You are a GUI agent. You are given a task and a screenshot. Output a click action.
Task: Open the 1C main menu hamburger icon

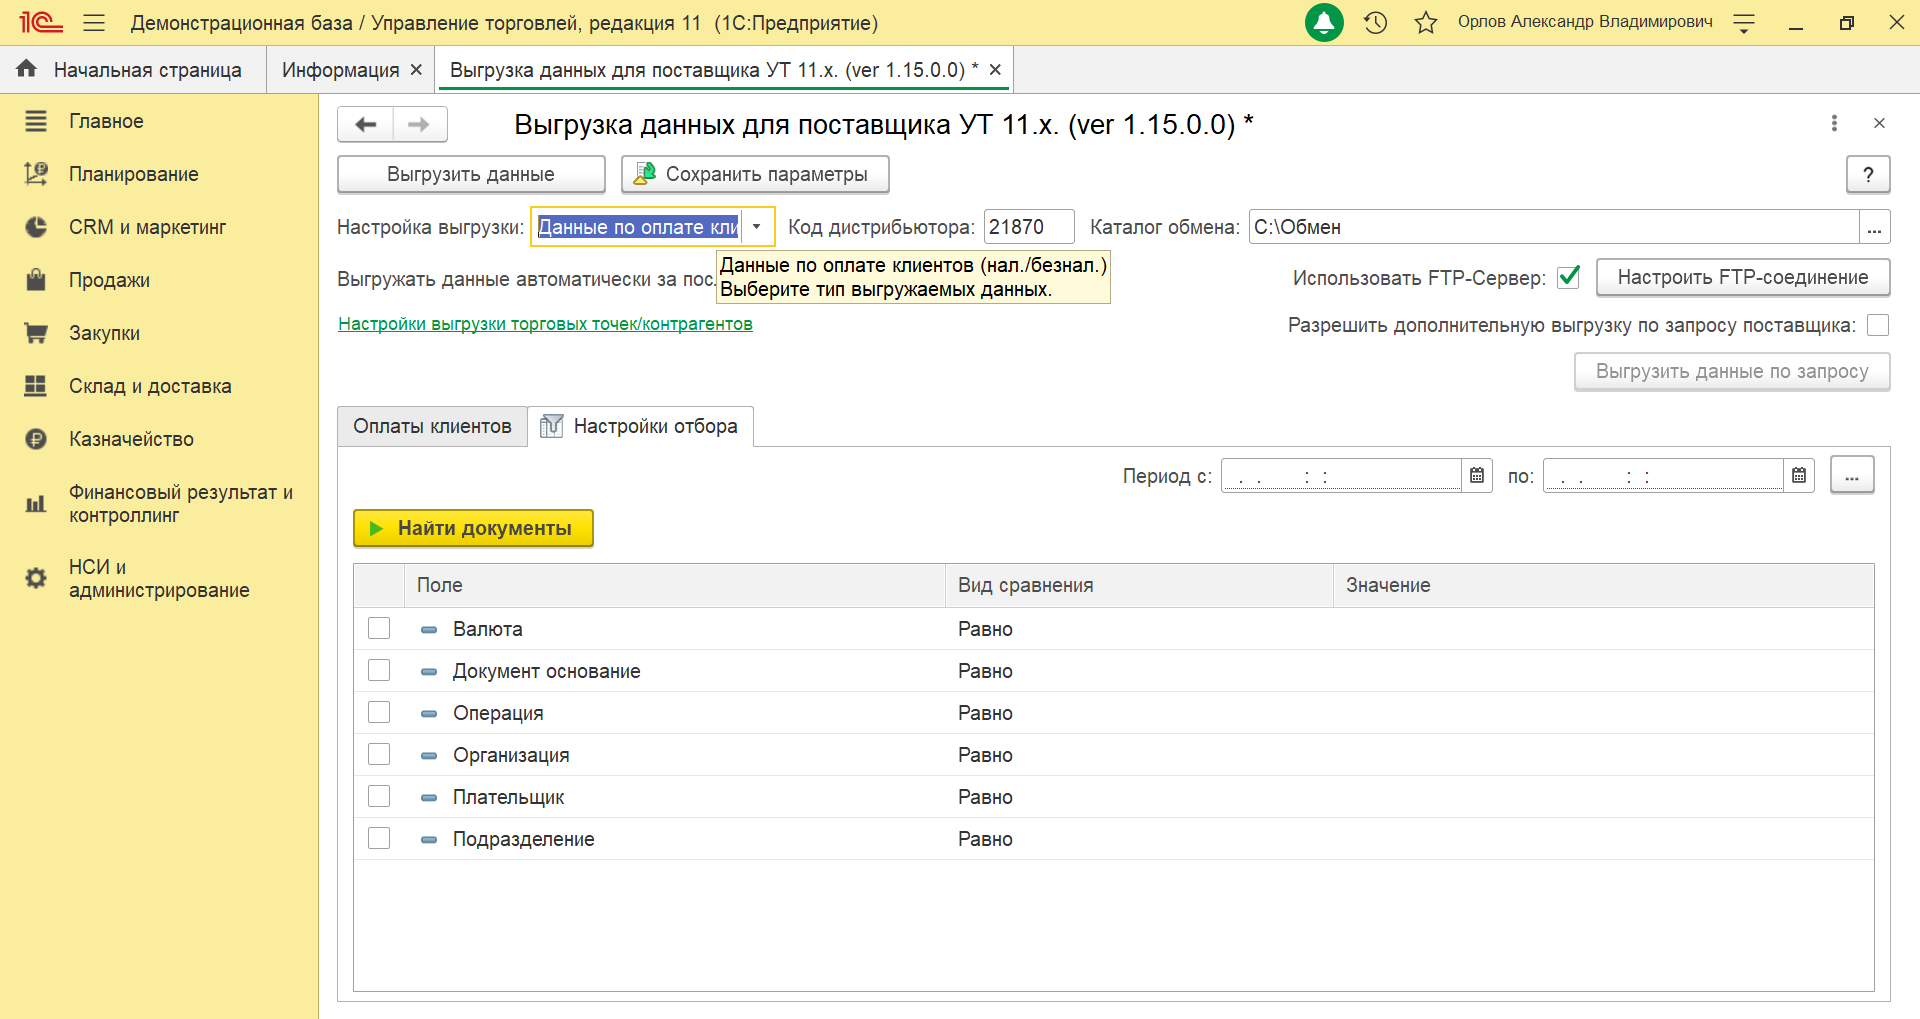pos(94,22)
